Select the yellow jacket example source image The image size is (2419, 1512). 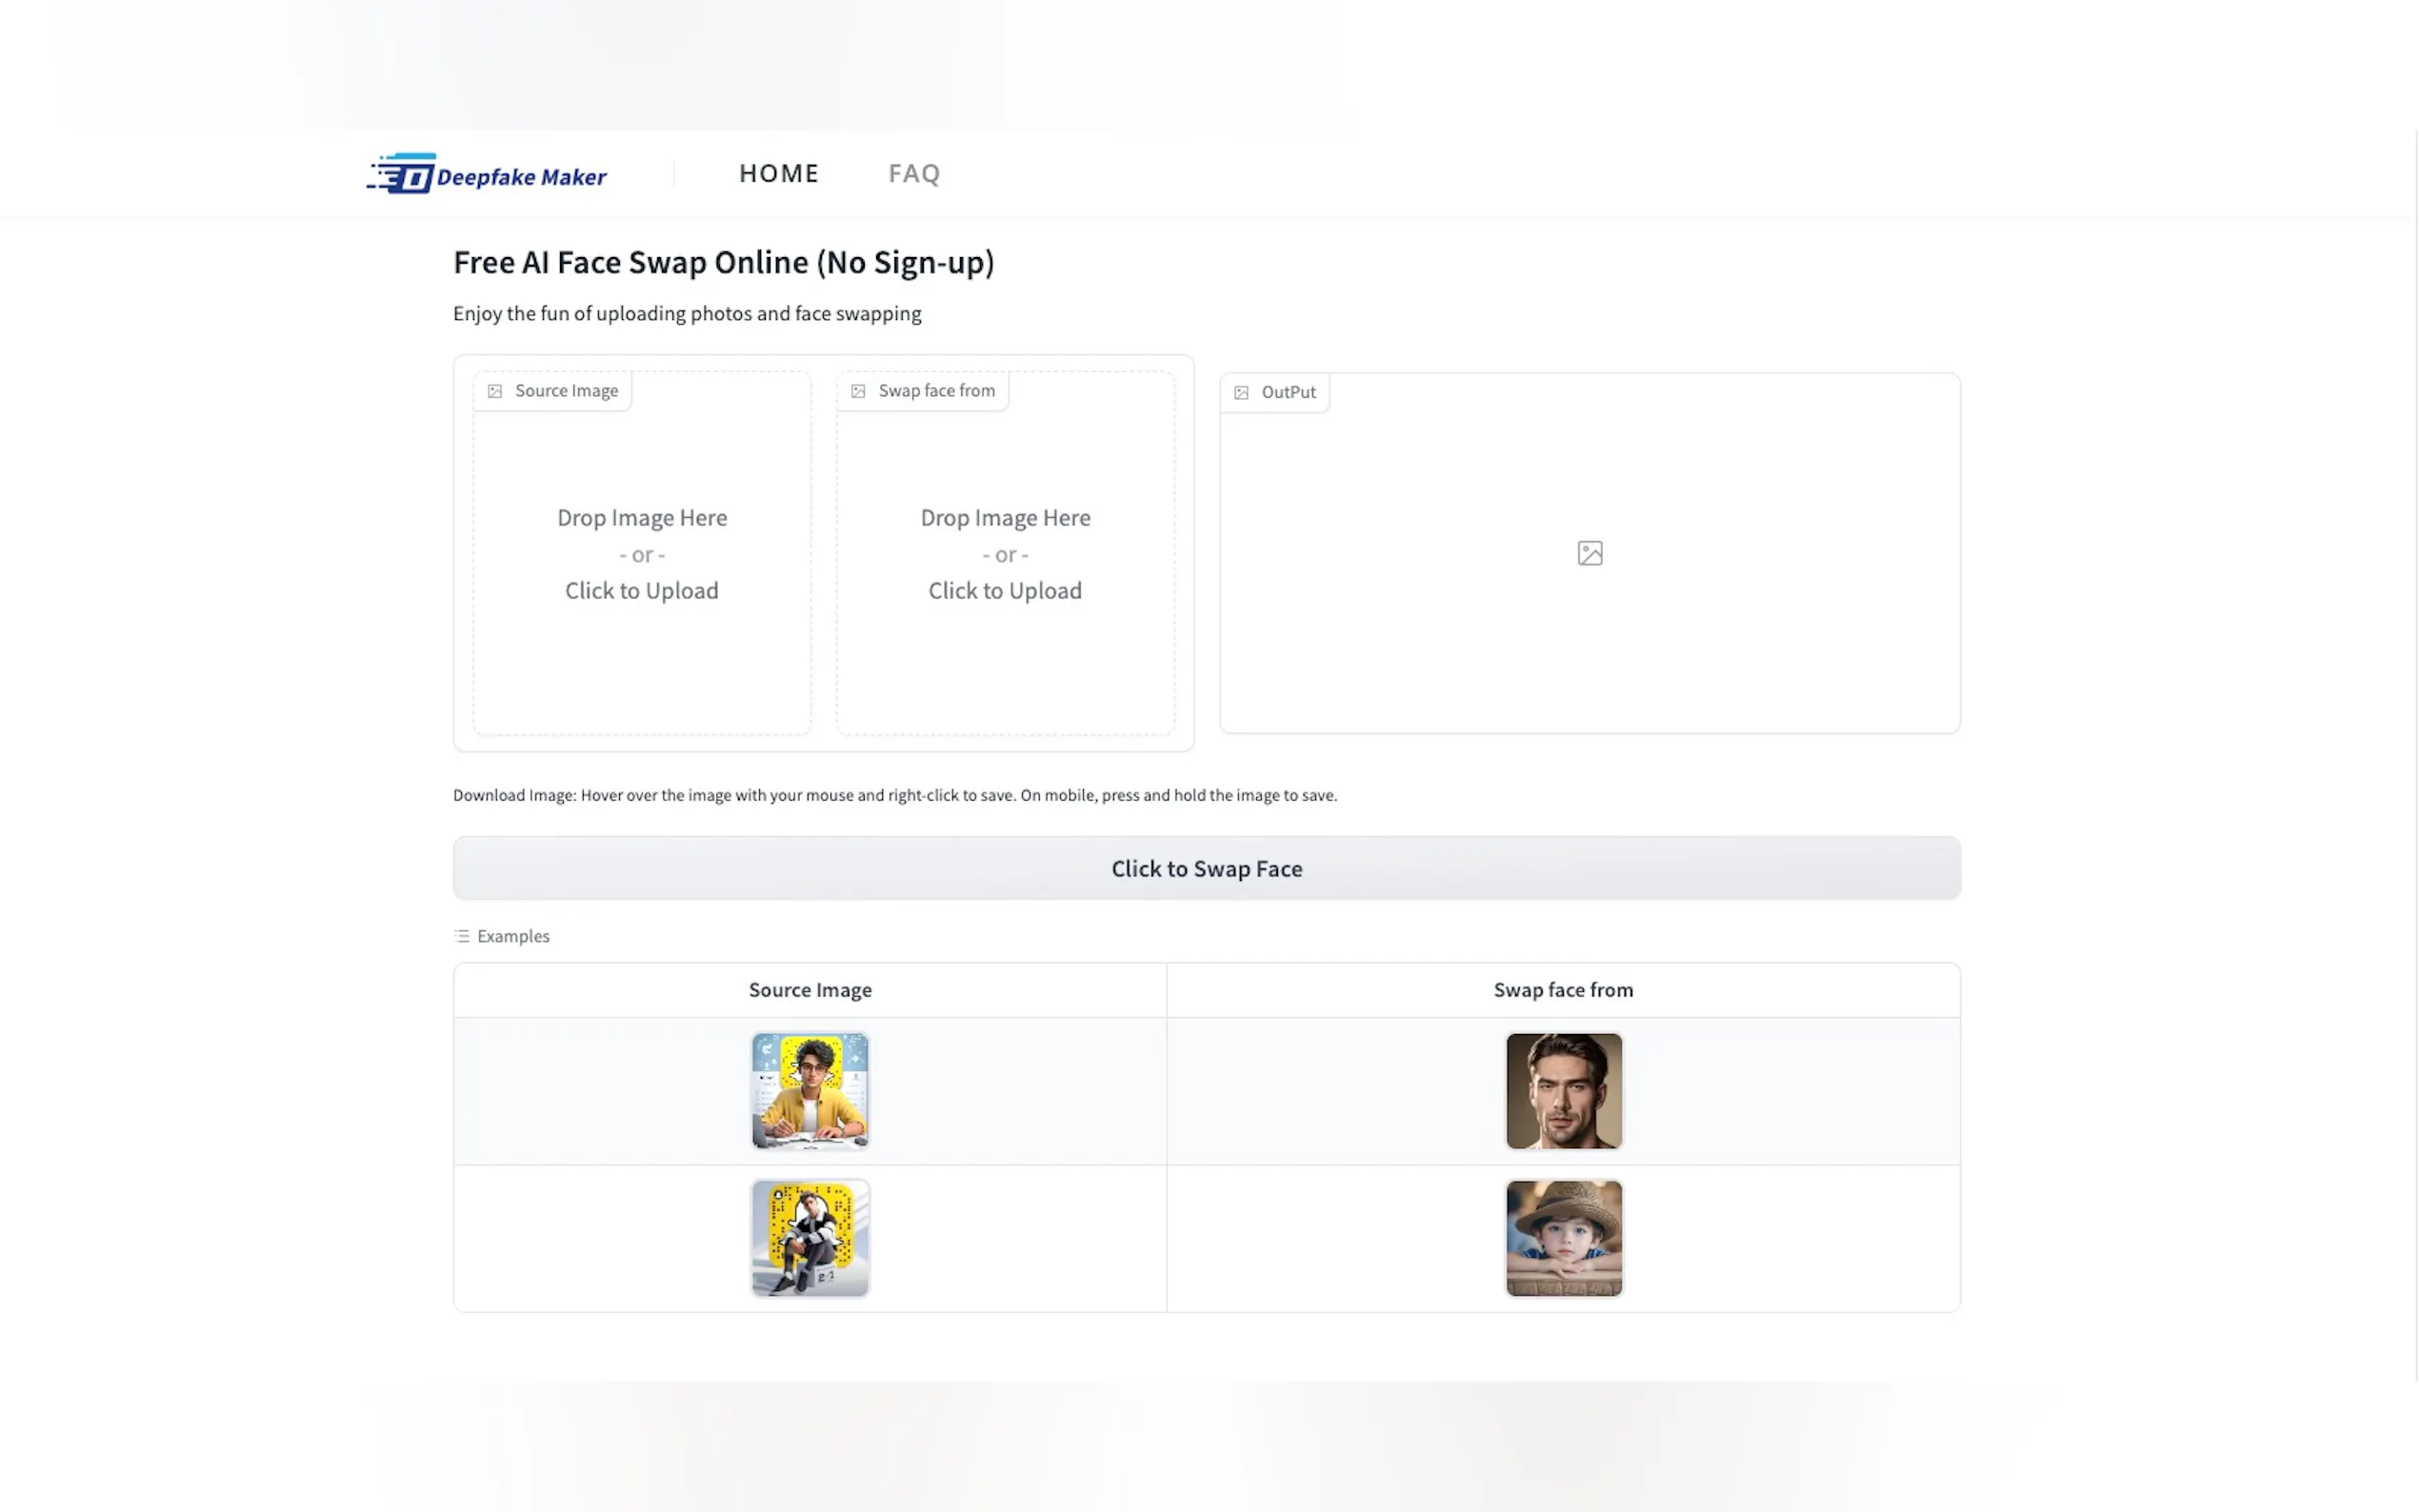(810, 1090)
